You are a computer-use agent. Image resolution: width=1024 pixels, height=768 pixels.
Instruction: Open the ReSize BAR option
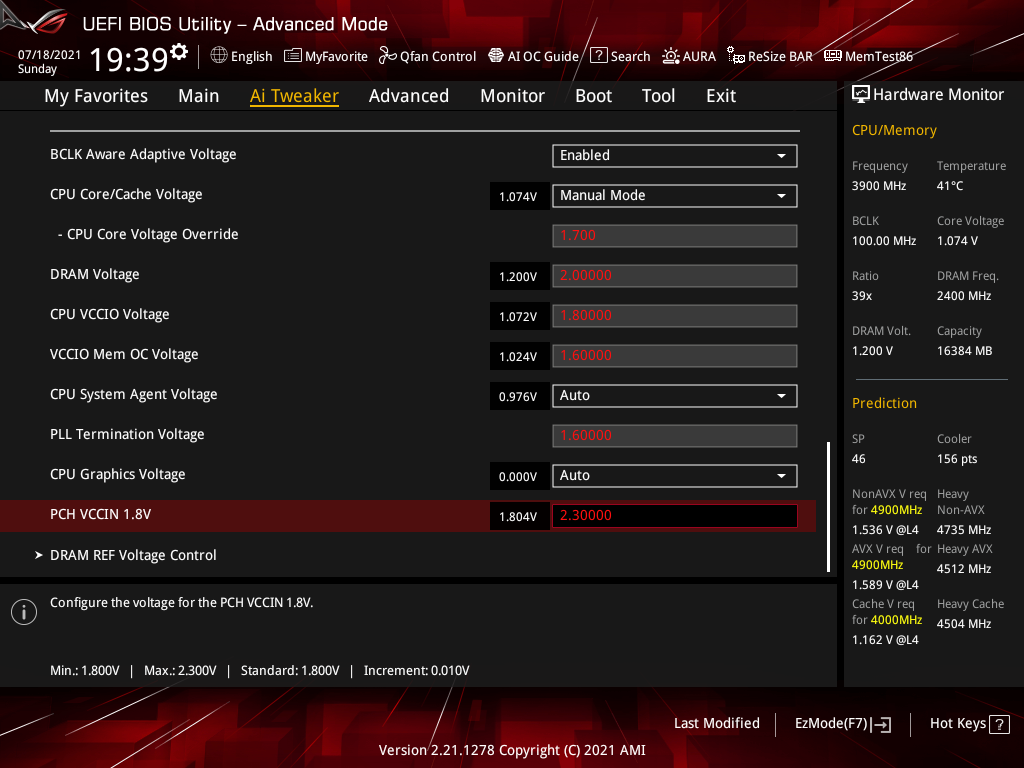pos(769,56)
